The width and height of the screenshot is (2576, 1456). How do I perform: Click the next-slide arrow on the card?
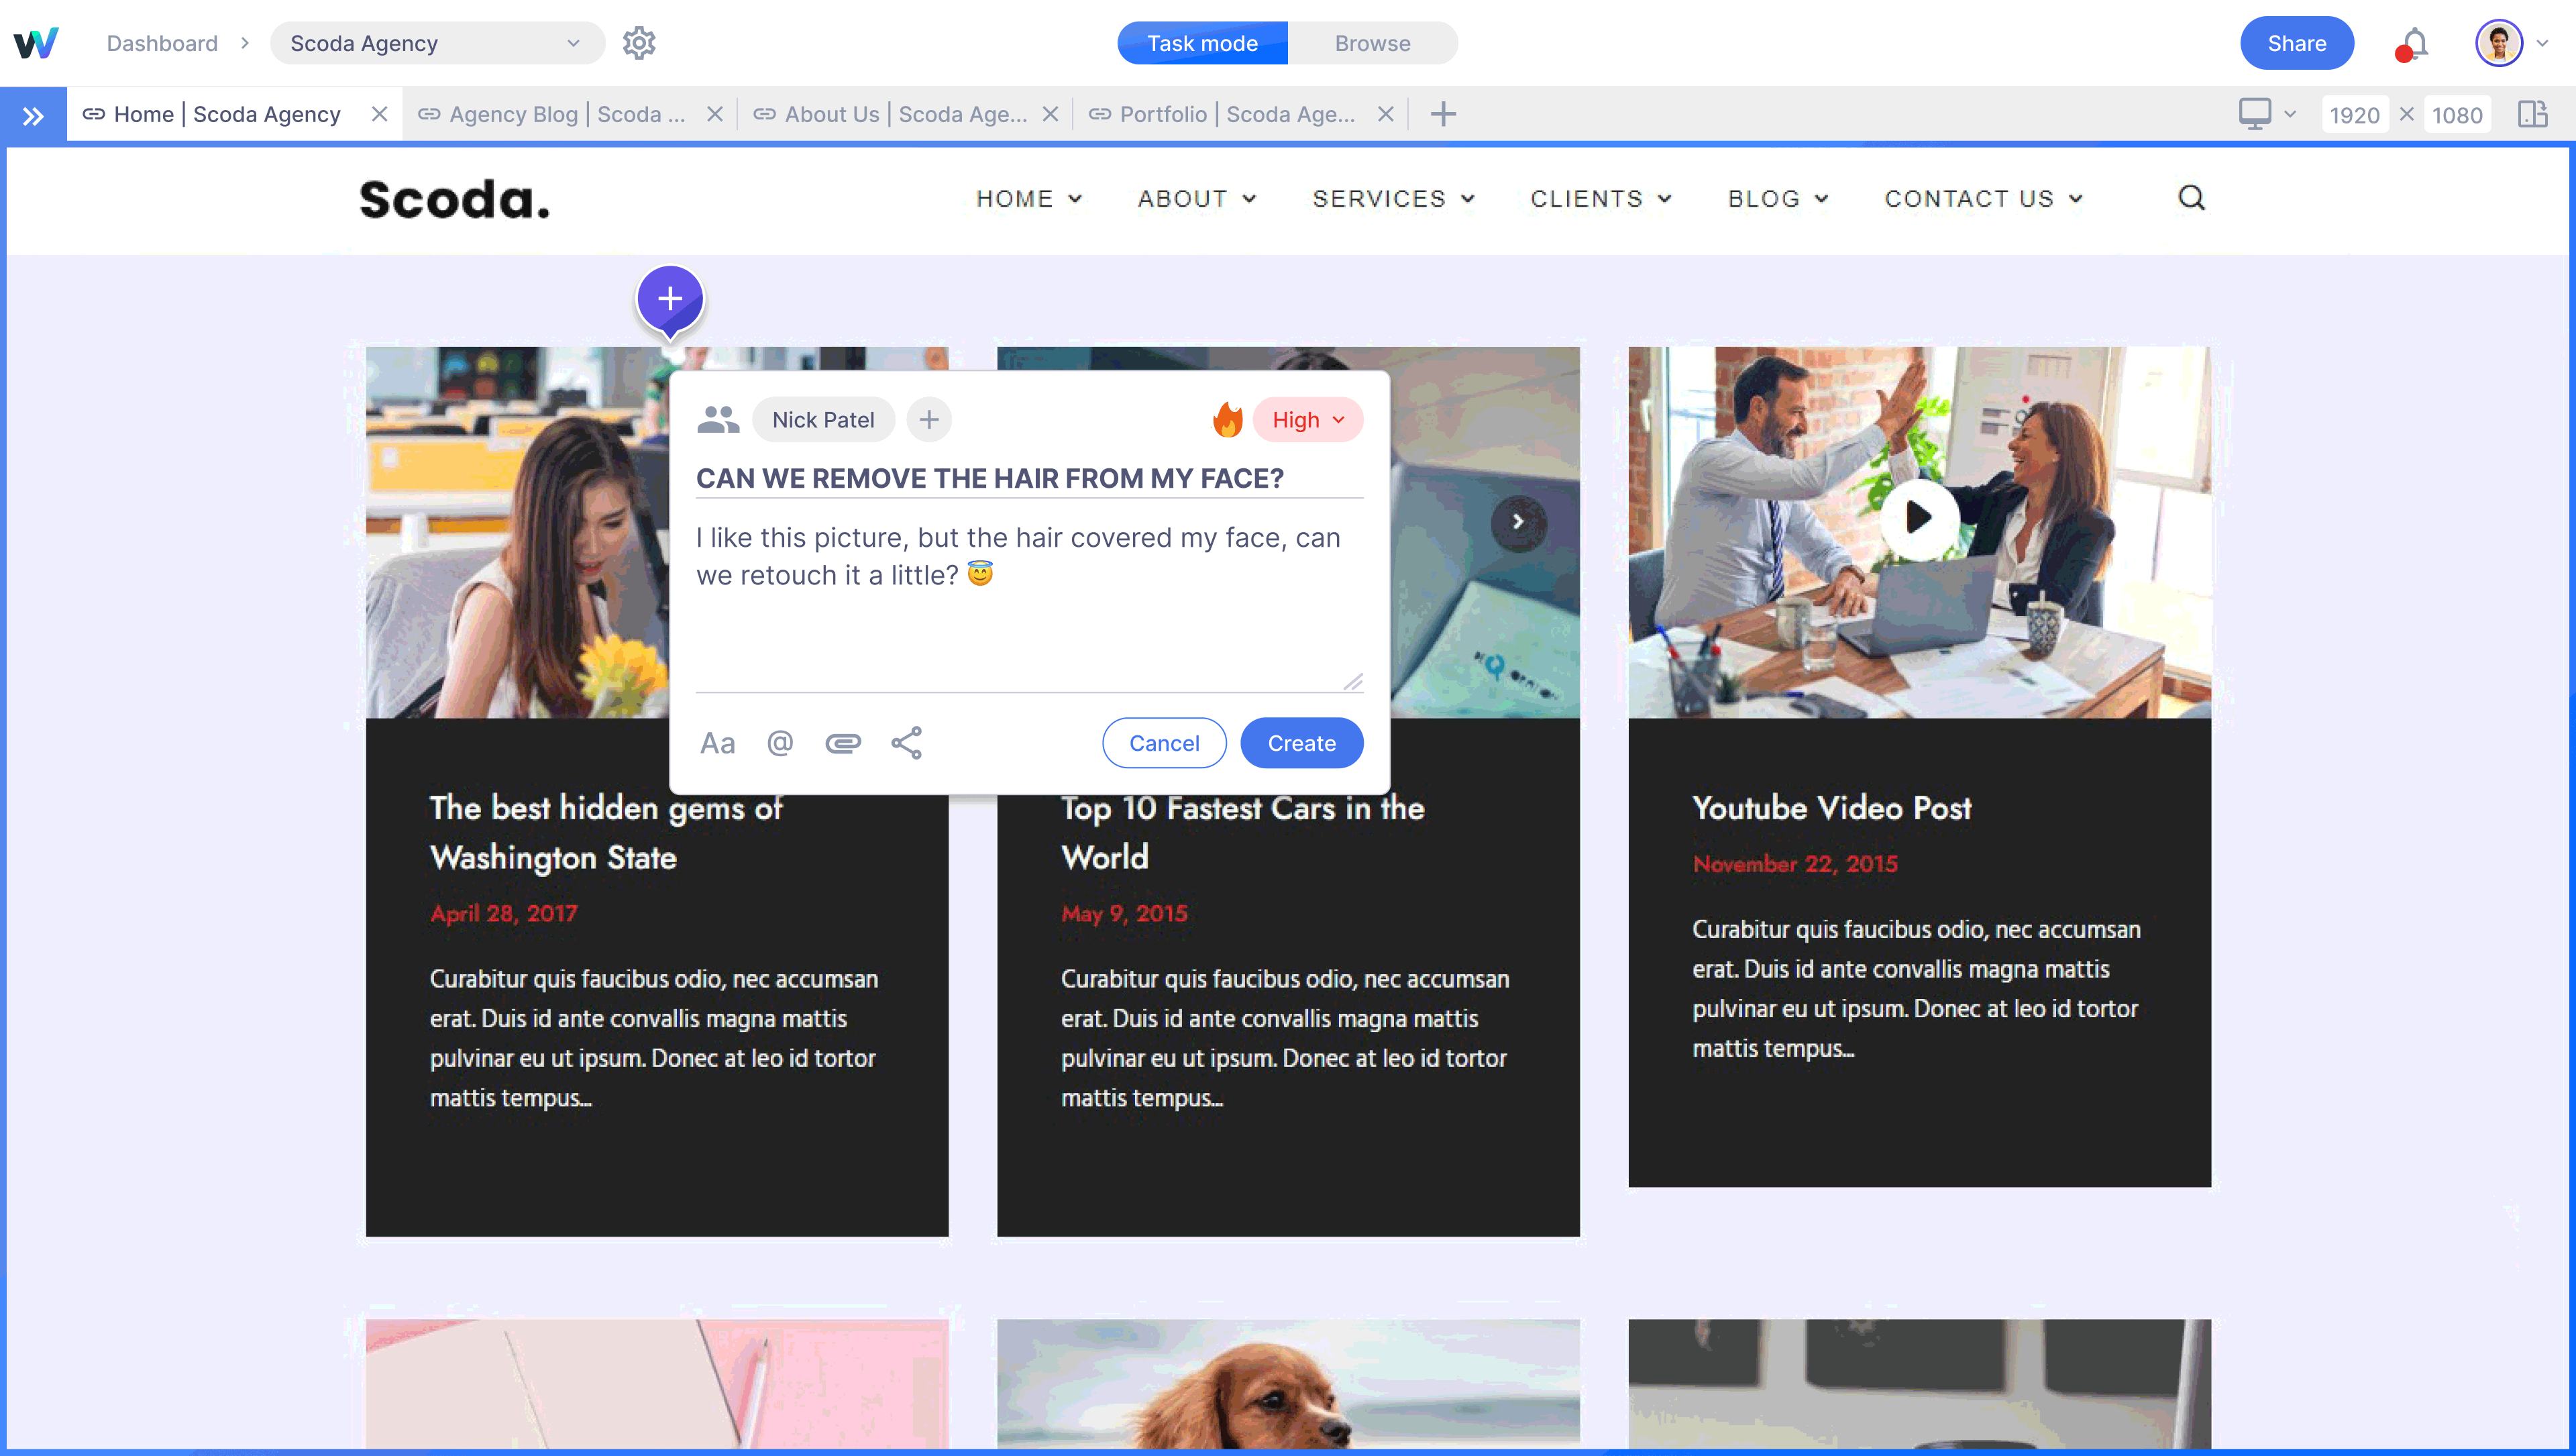pyautogui.click(x=1518, y=522)
